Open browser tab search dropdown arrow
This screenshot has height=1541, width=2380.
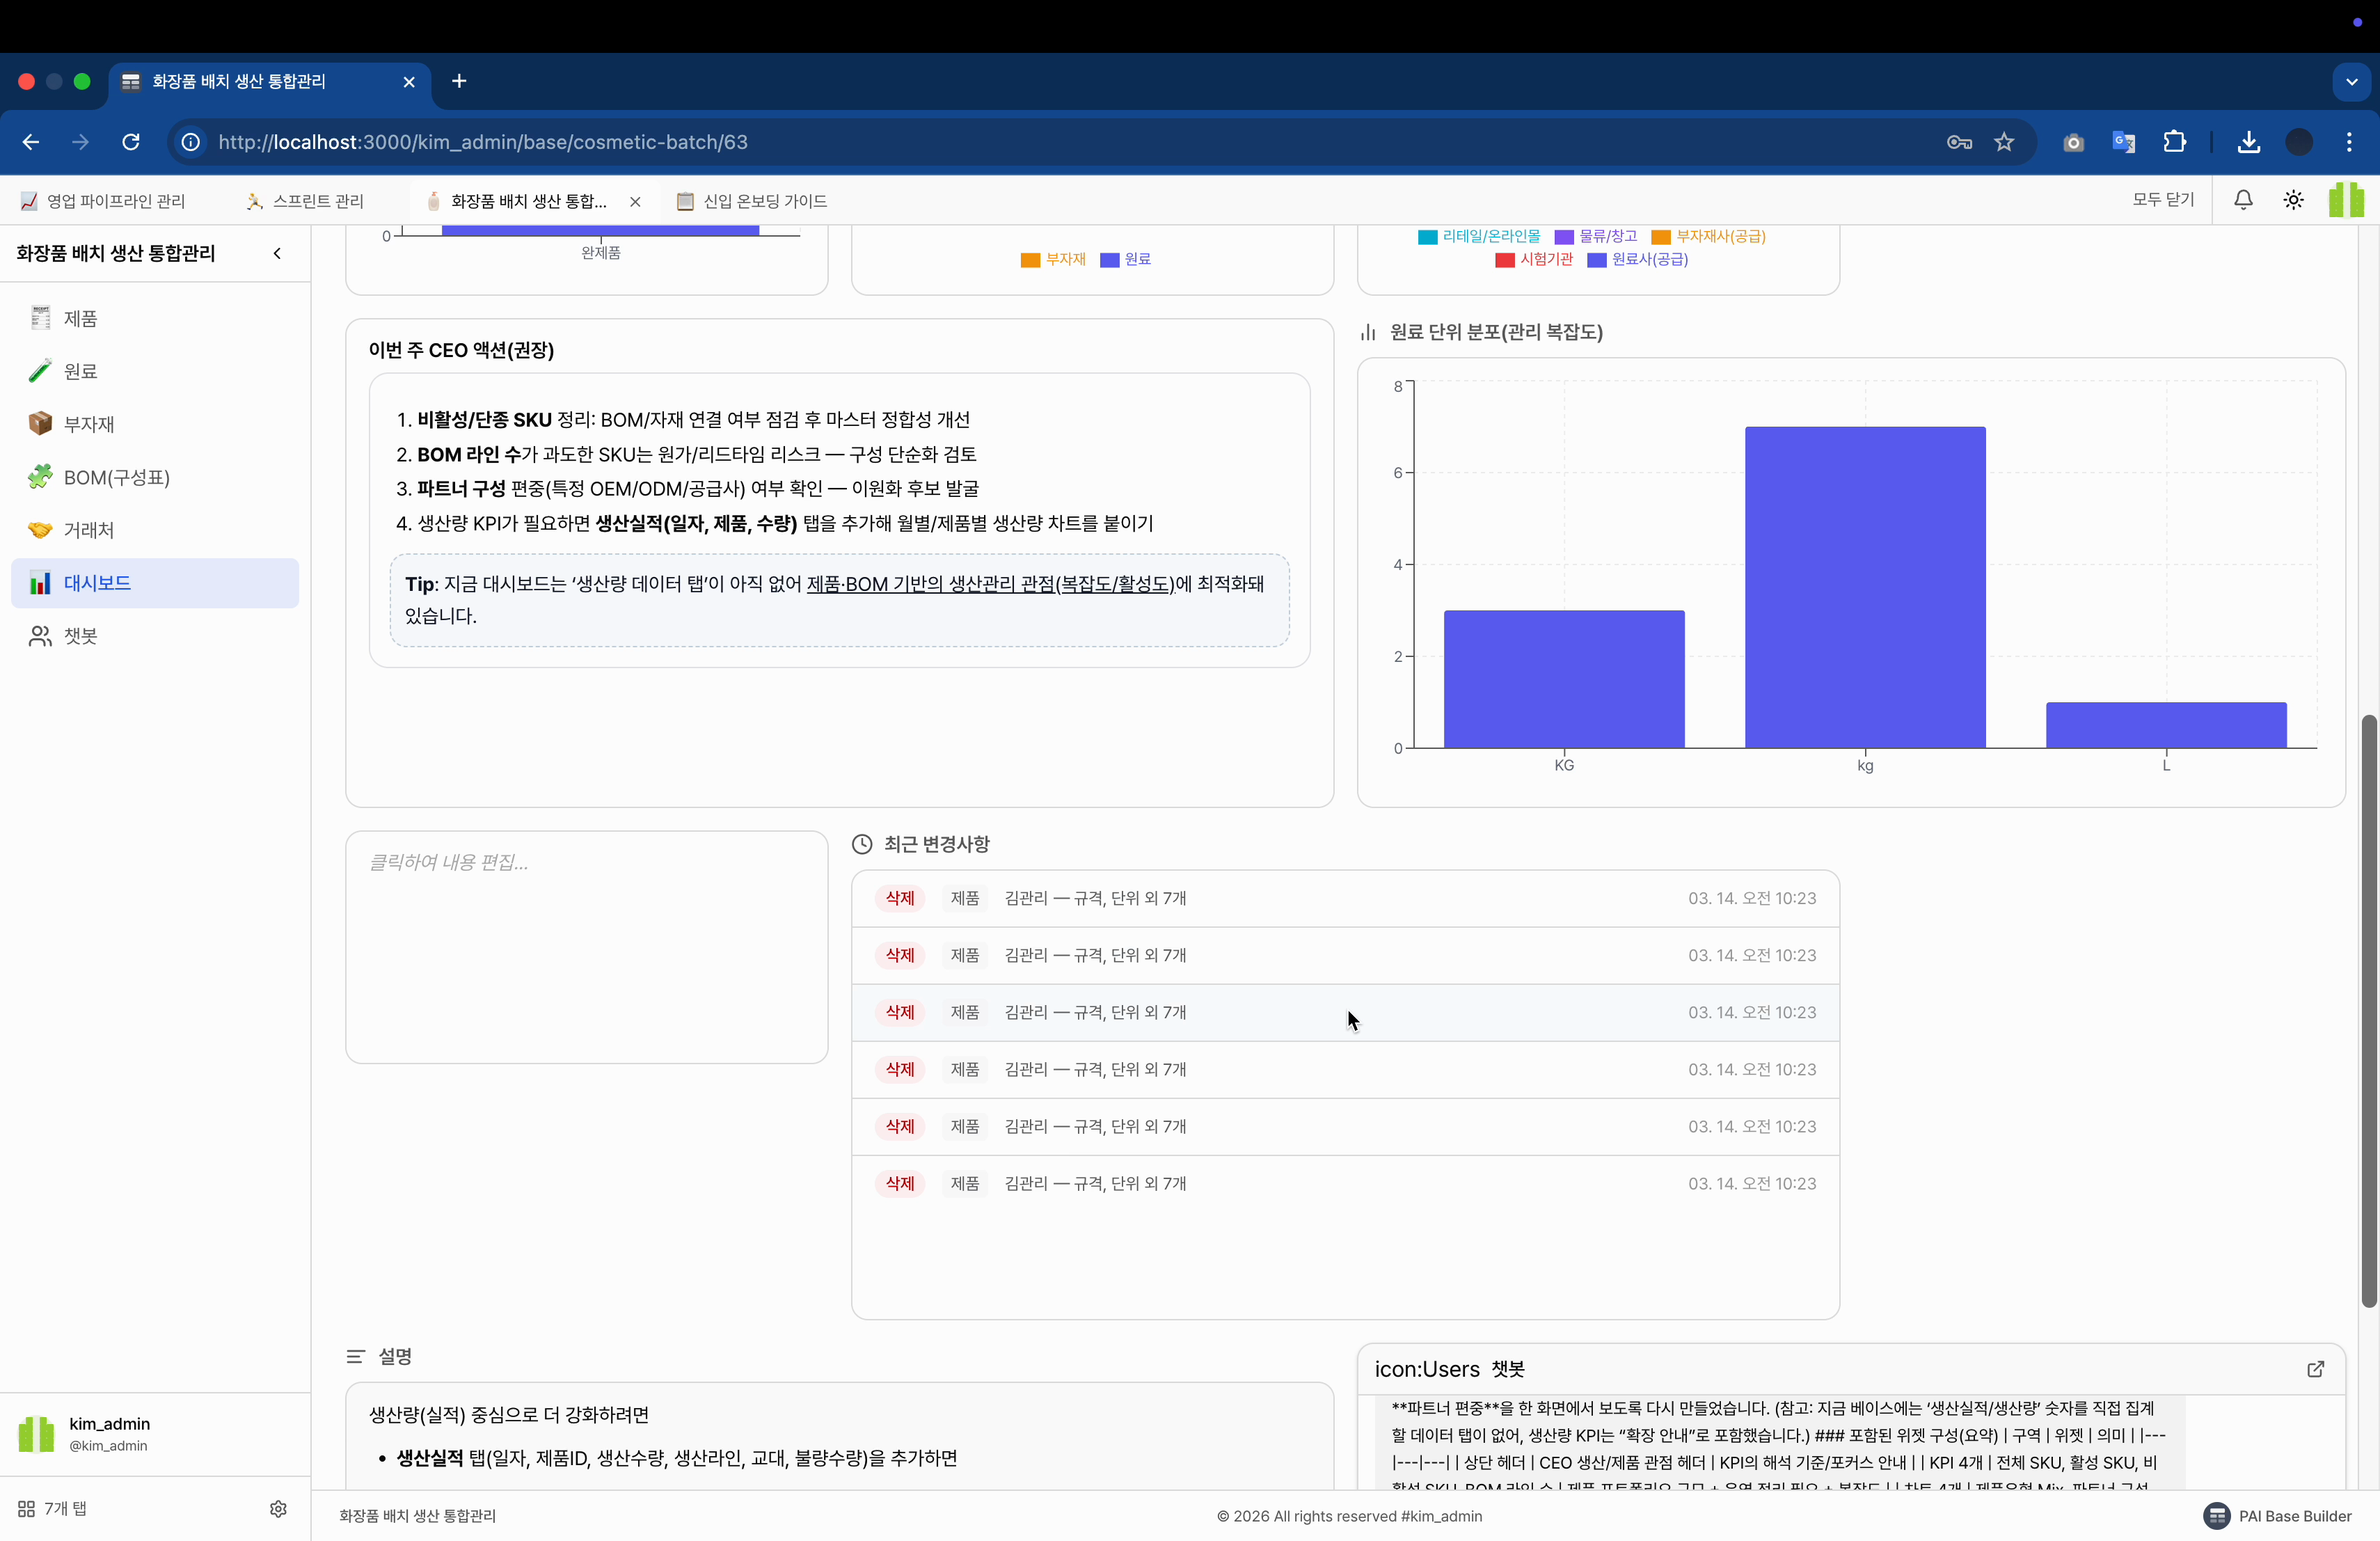(2351, 82)
